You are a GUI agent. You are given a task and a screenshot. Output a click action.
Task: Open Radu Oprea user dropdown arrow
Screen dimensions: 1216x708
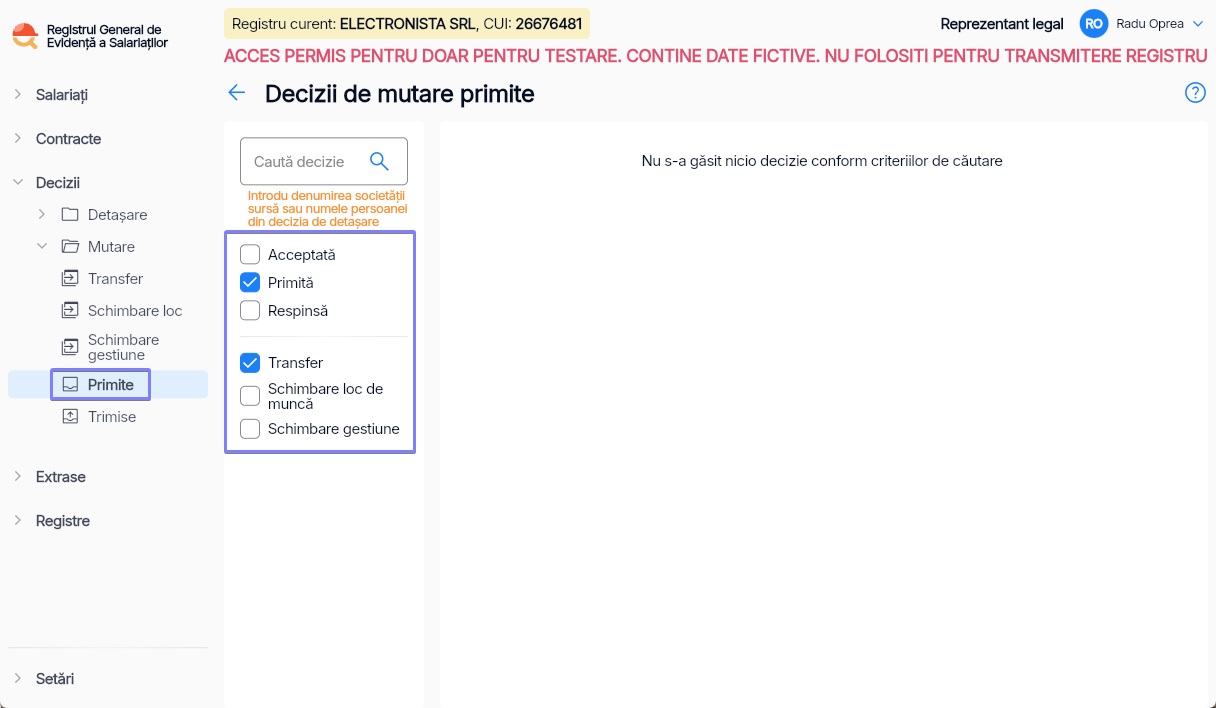pos(1198,24)
